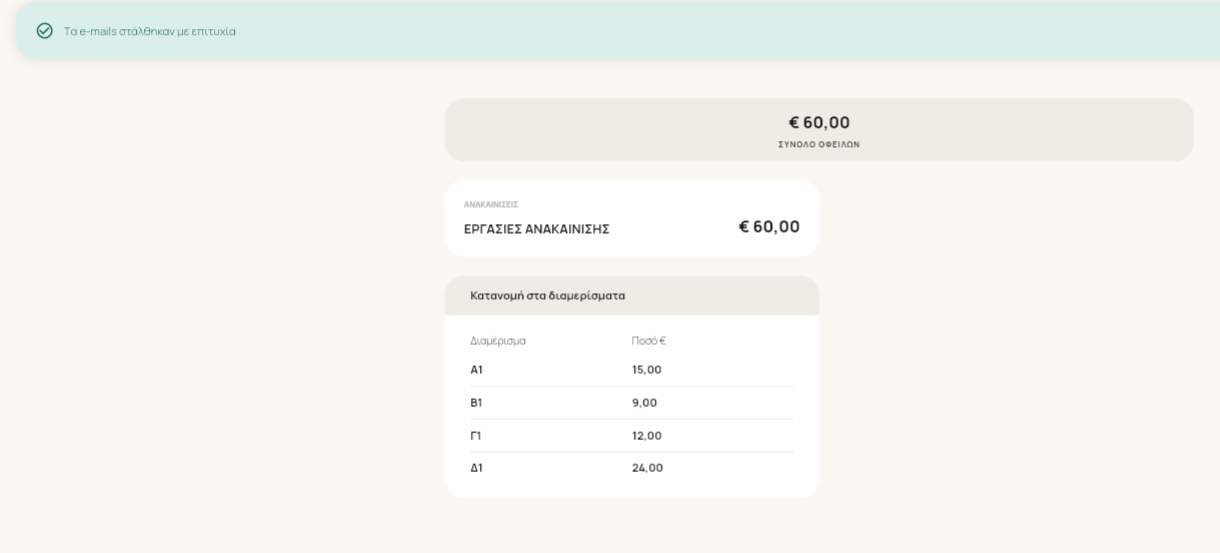Click the 24,00 amount for Δ1
1220x553 pixels.
point(648,468)
